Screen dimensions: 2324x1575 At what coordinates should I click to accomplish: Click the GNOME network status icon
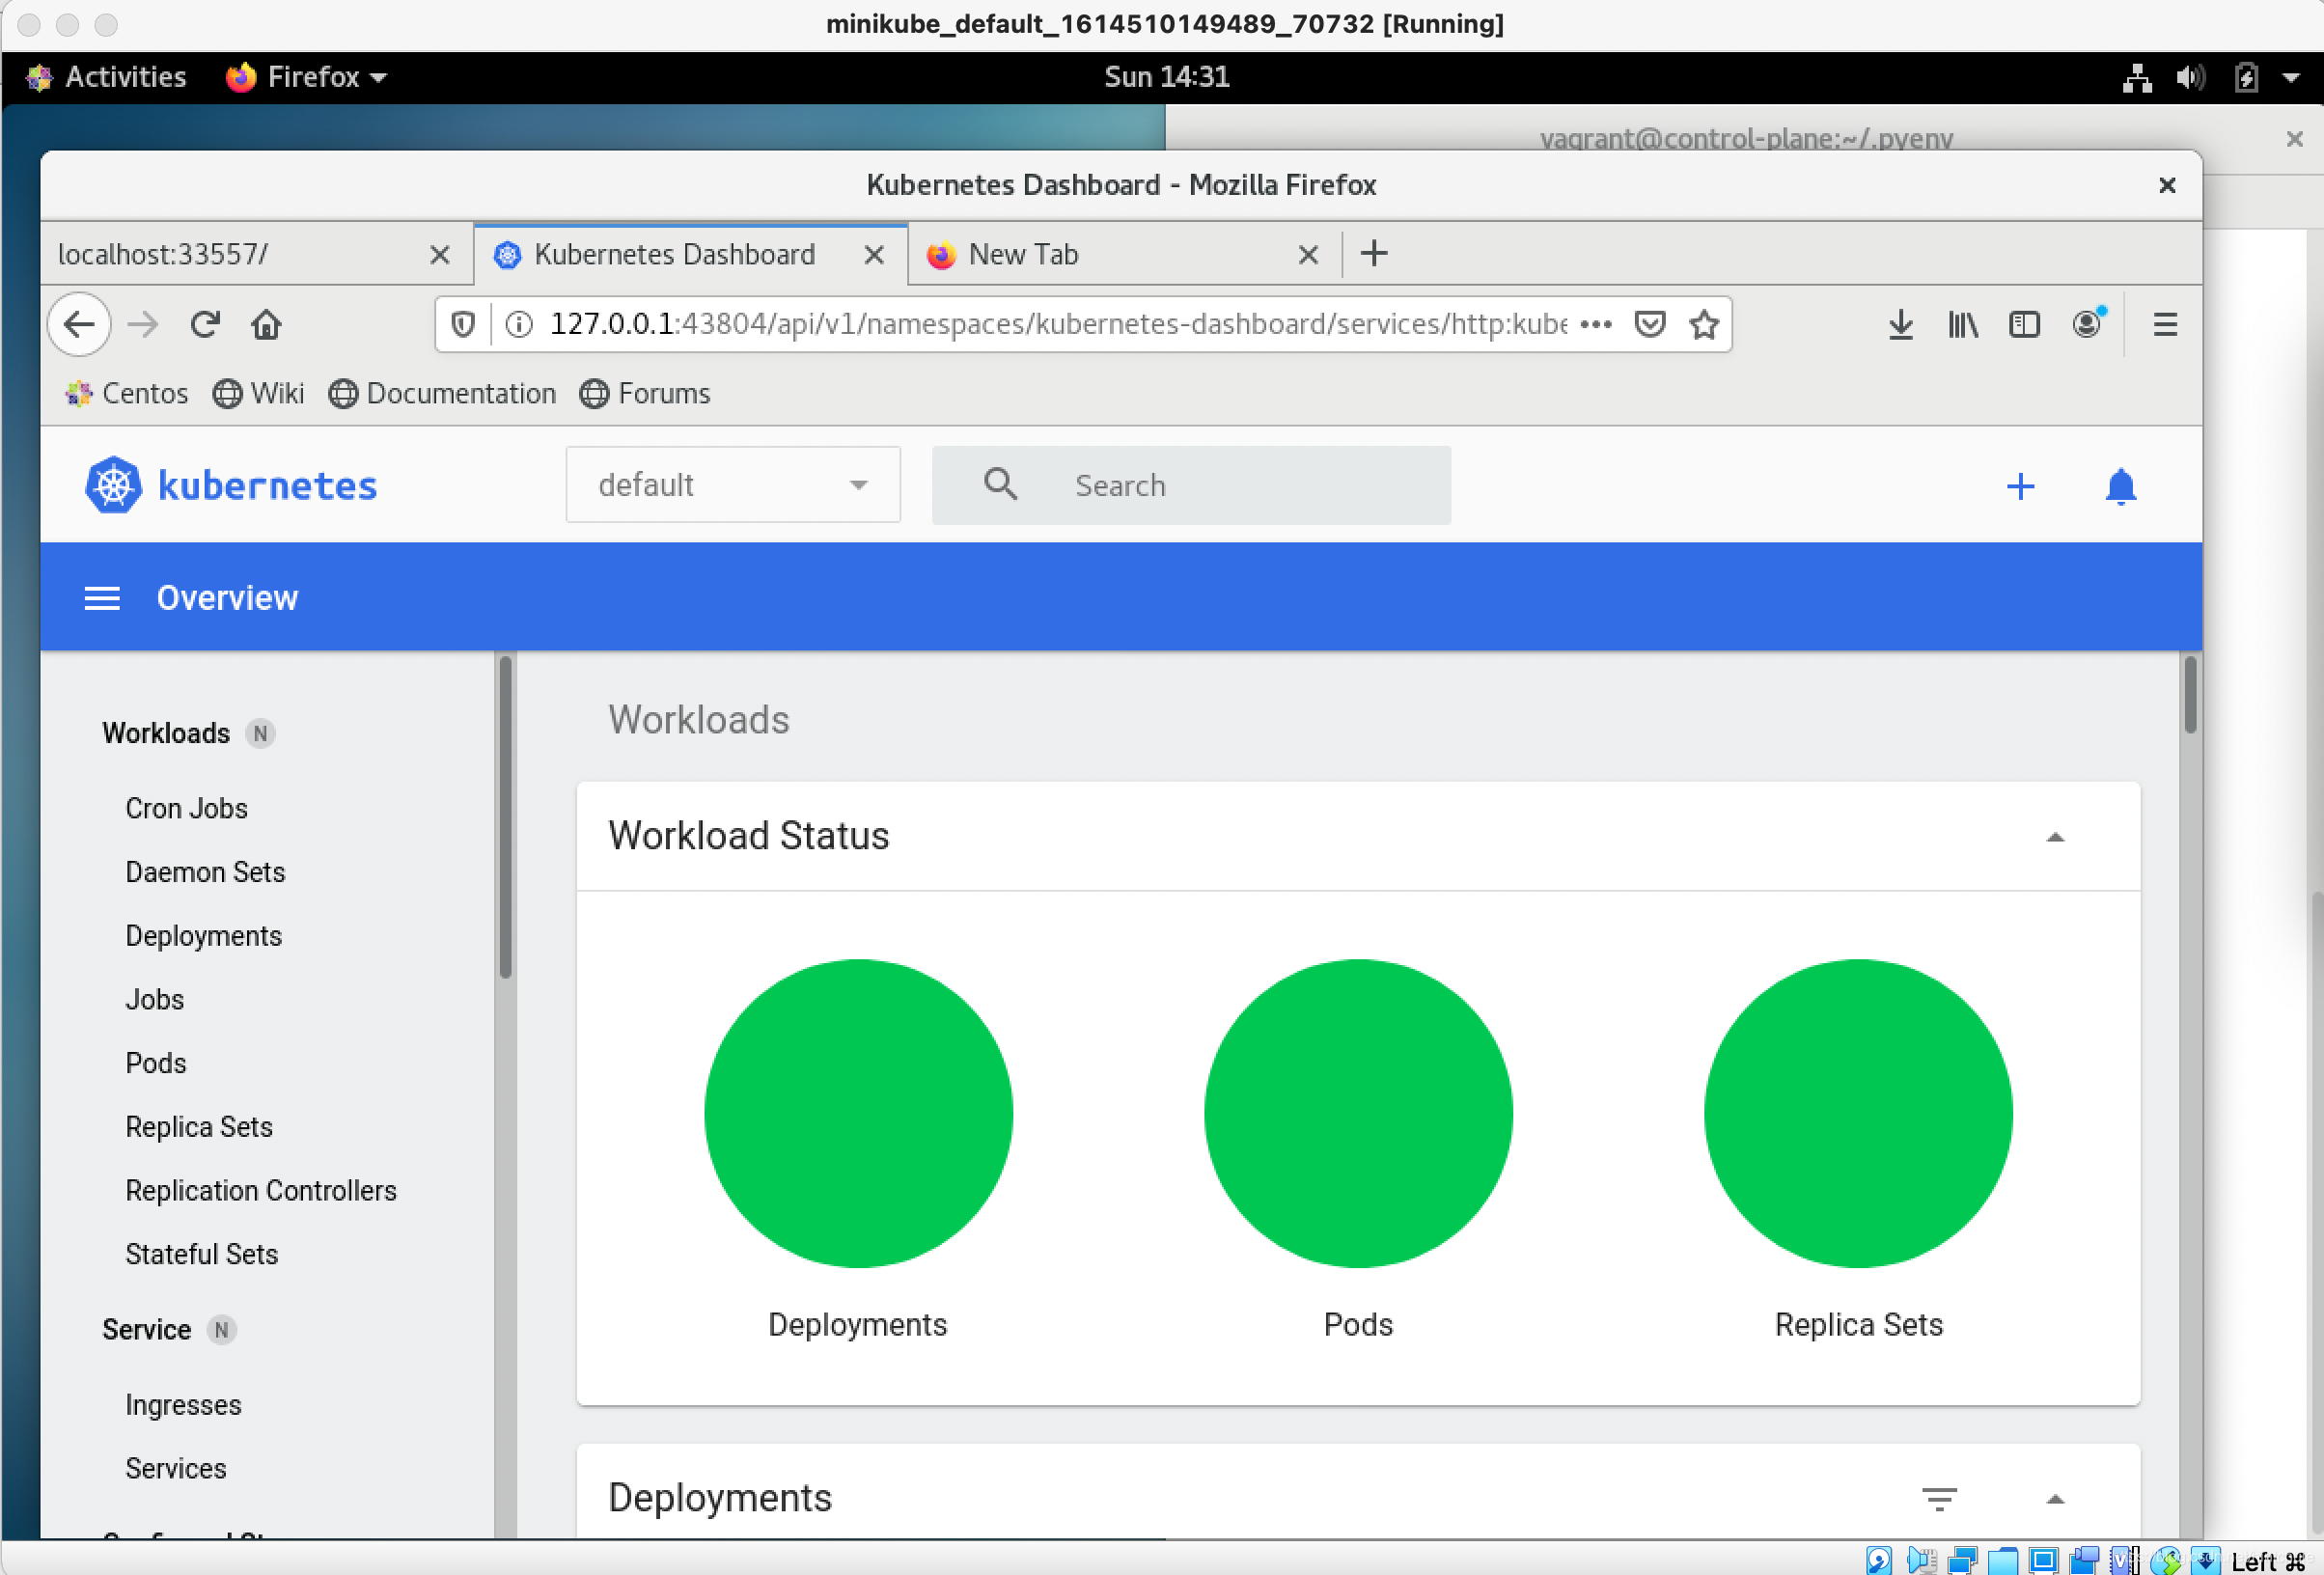tap(2137, 77)
